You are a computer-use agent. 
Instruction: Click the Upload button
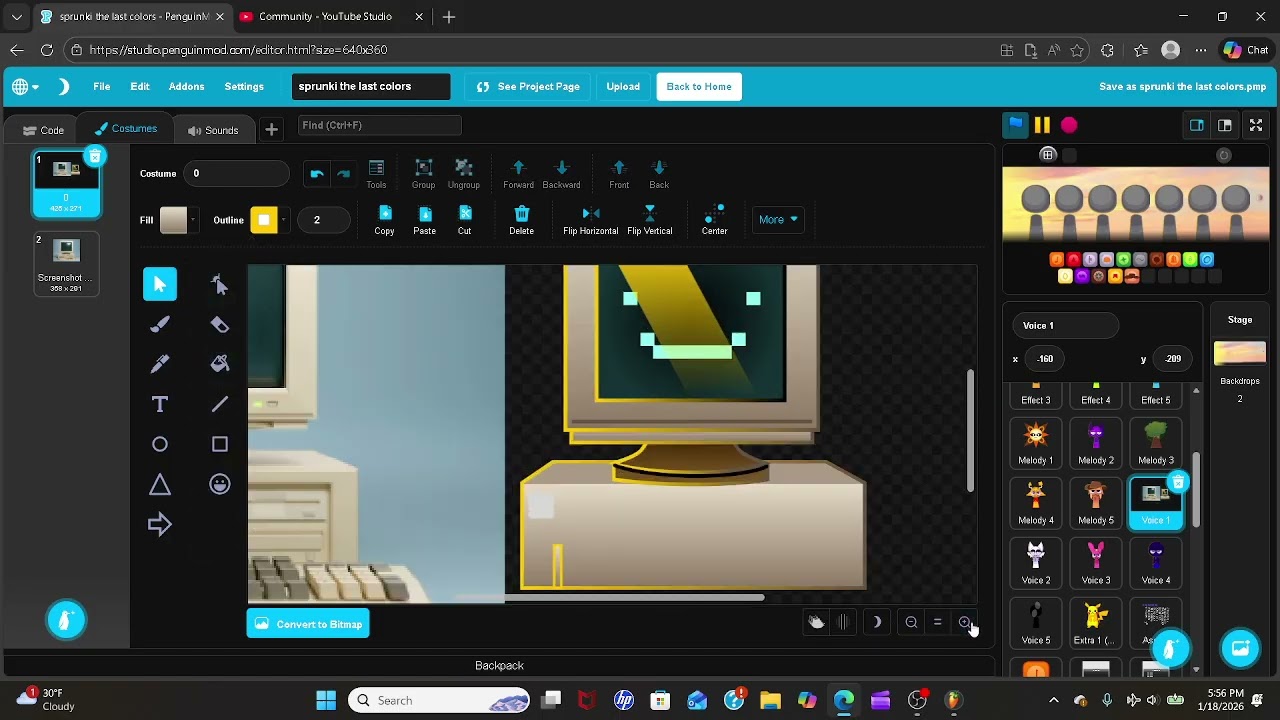point(623,87)
